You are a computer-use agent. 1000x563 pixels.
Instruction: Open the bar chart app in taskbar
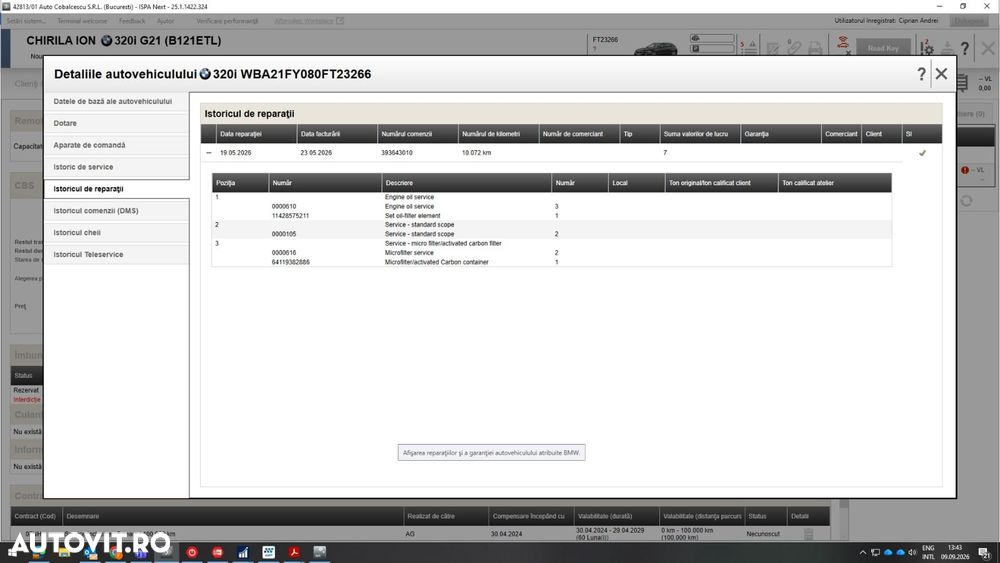[243, 552]
